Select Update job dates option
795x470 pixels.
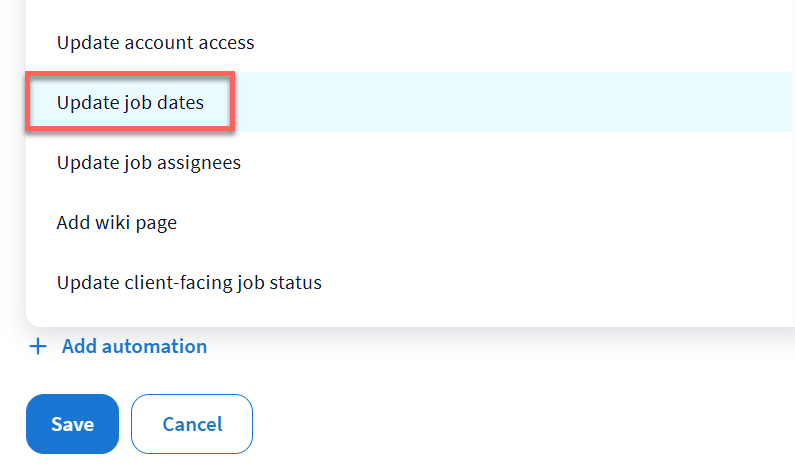pyautogui.click(x=130, y=102)
